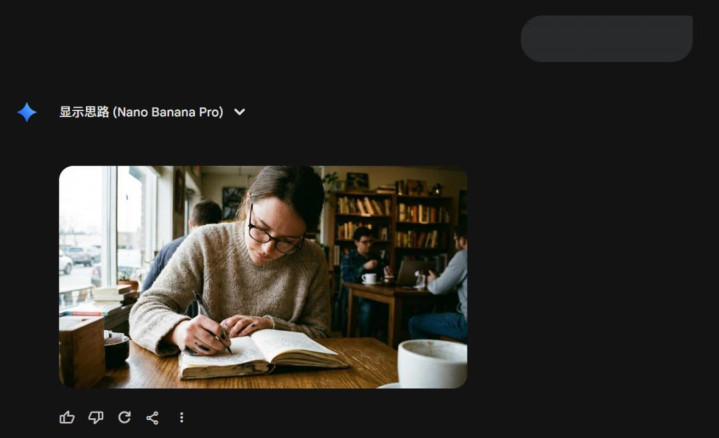Regenerate the response with the redo icon
Screen dimensions: 719x438
coord(124,417)
